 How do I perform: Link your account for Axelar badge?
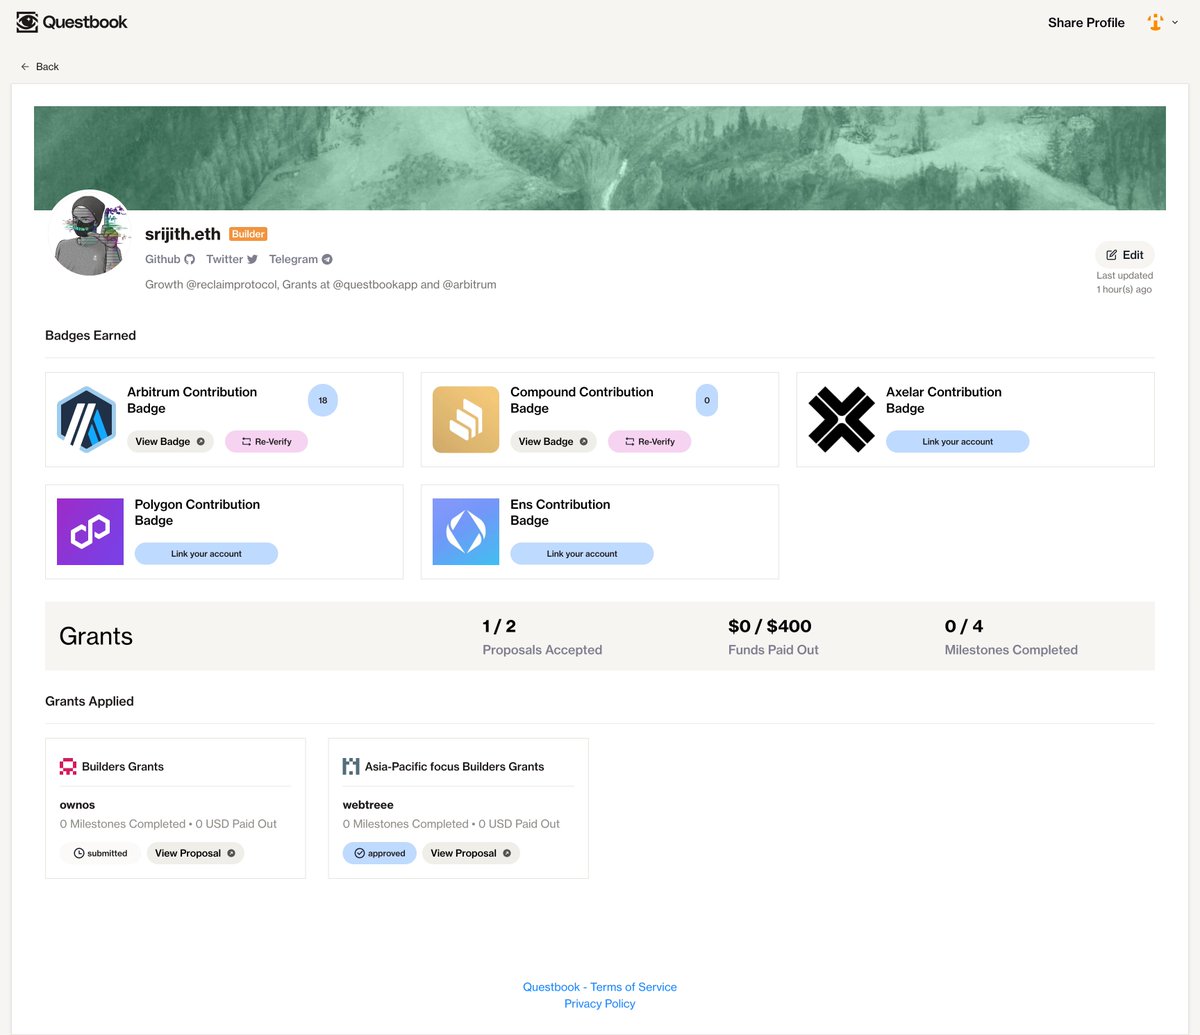click(x=957, y=441)
